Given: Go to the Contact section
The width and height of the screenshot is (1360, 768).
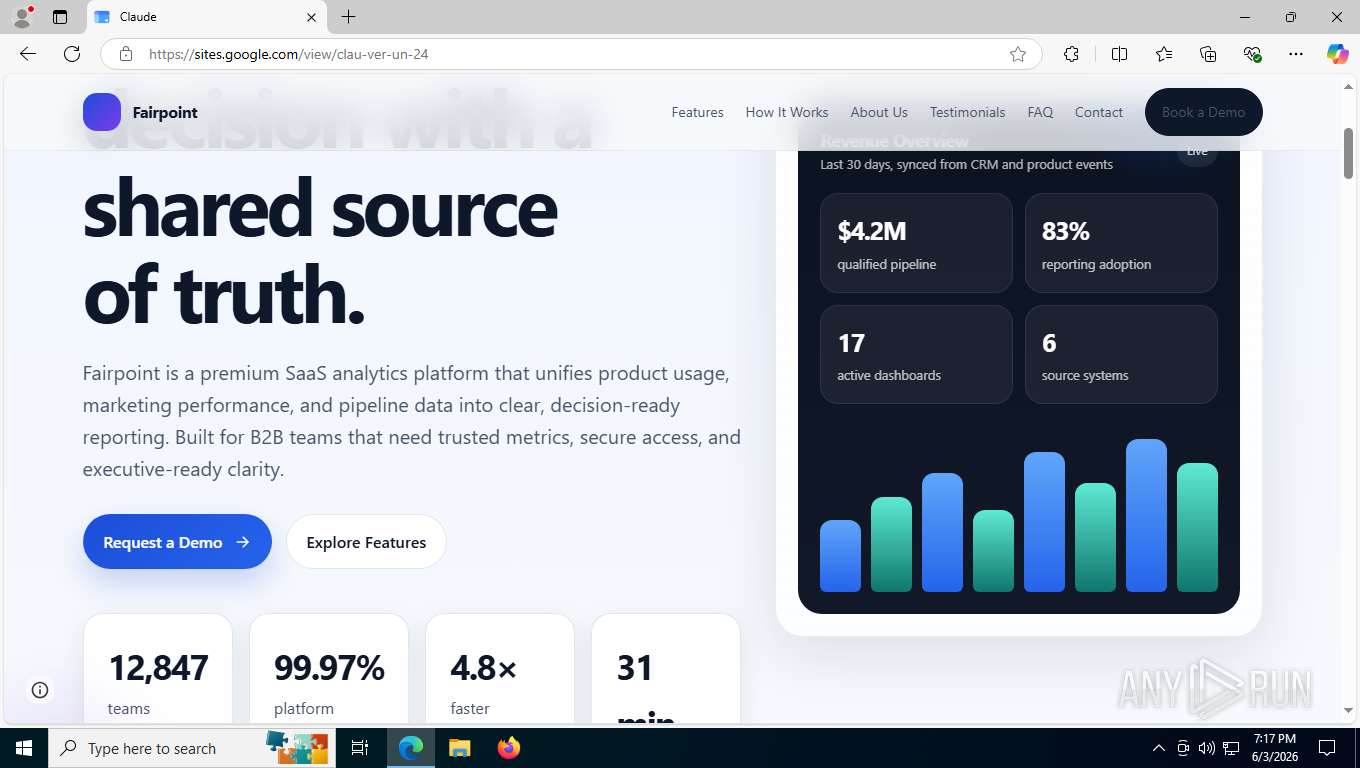Looking at the screenshot, I should tap(1099, 112).
